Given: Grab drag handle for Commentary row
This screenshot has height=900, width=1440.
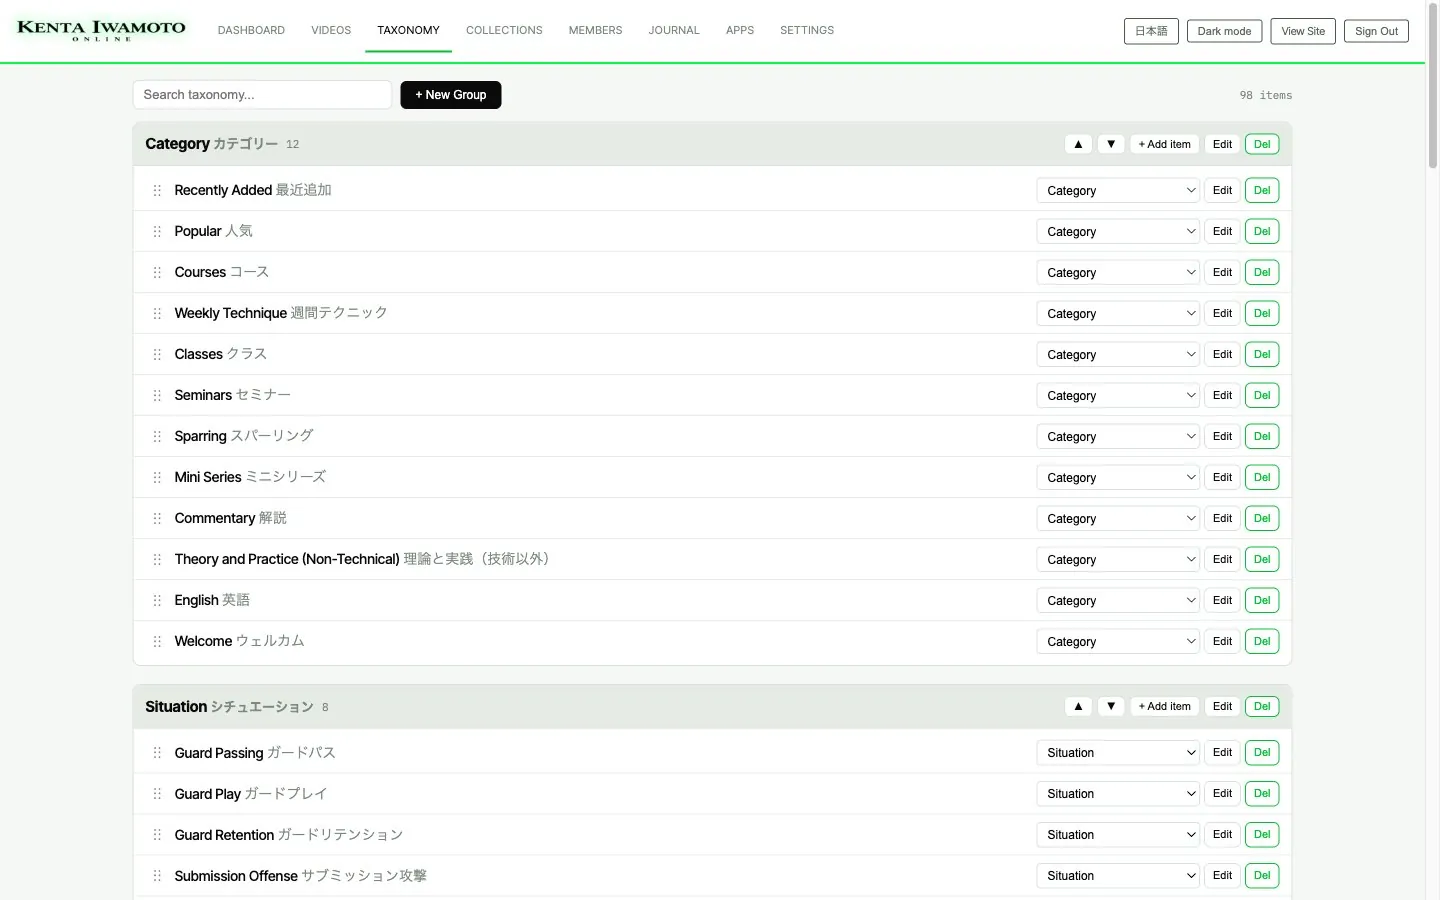Looking at the screenshot, I should [157, 518].
